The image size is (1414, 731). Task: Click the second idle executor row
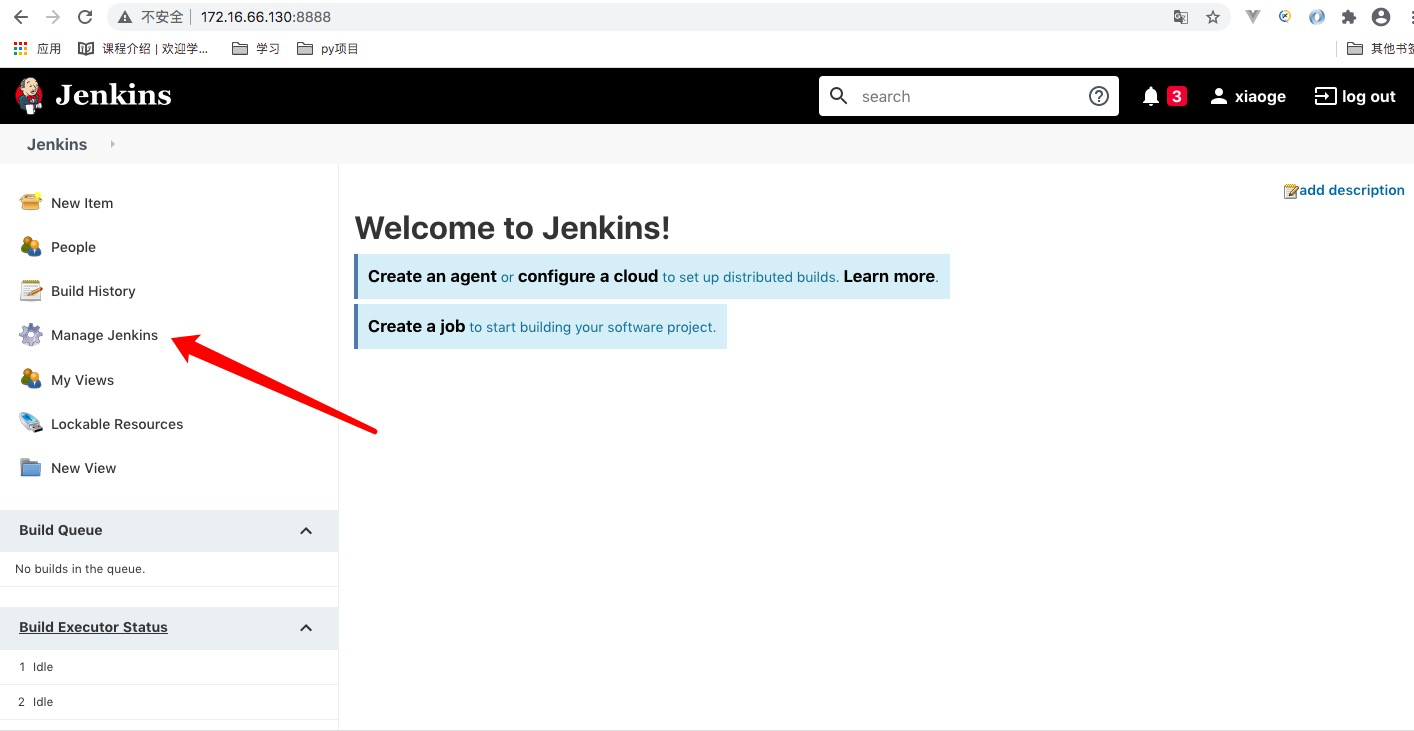[169, 702]
